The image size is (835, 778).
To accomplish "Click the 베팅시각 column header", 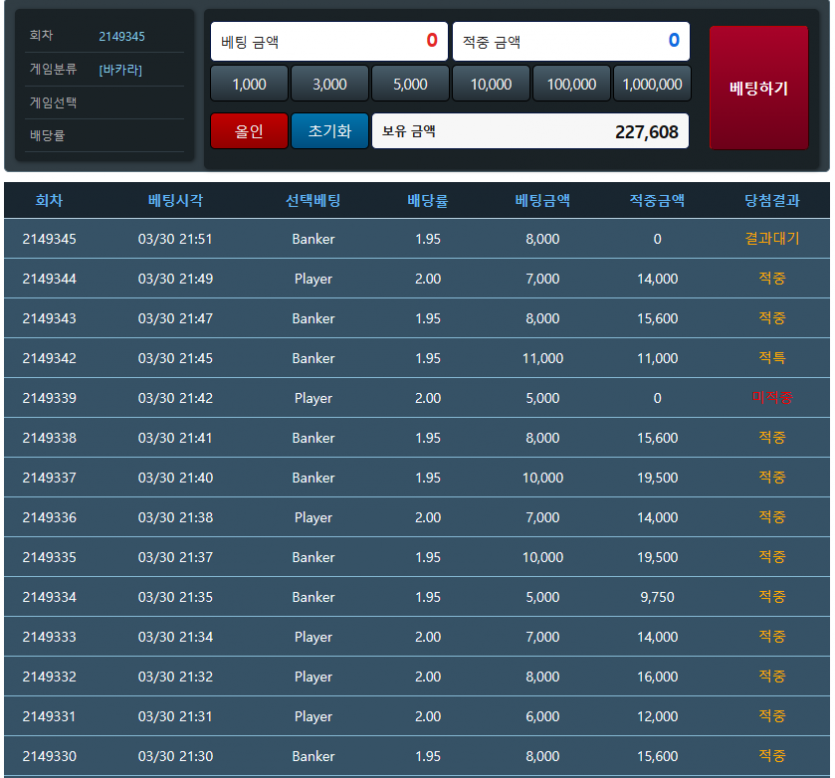I will point(175,200).
